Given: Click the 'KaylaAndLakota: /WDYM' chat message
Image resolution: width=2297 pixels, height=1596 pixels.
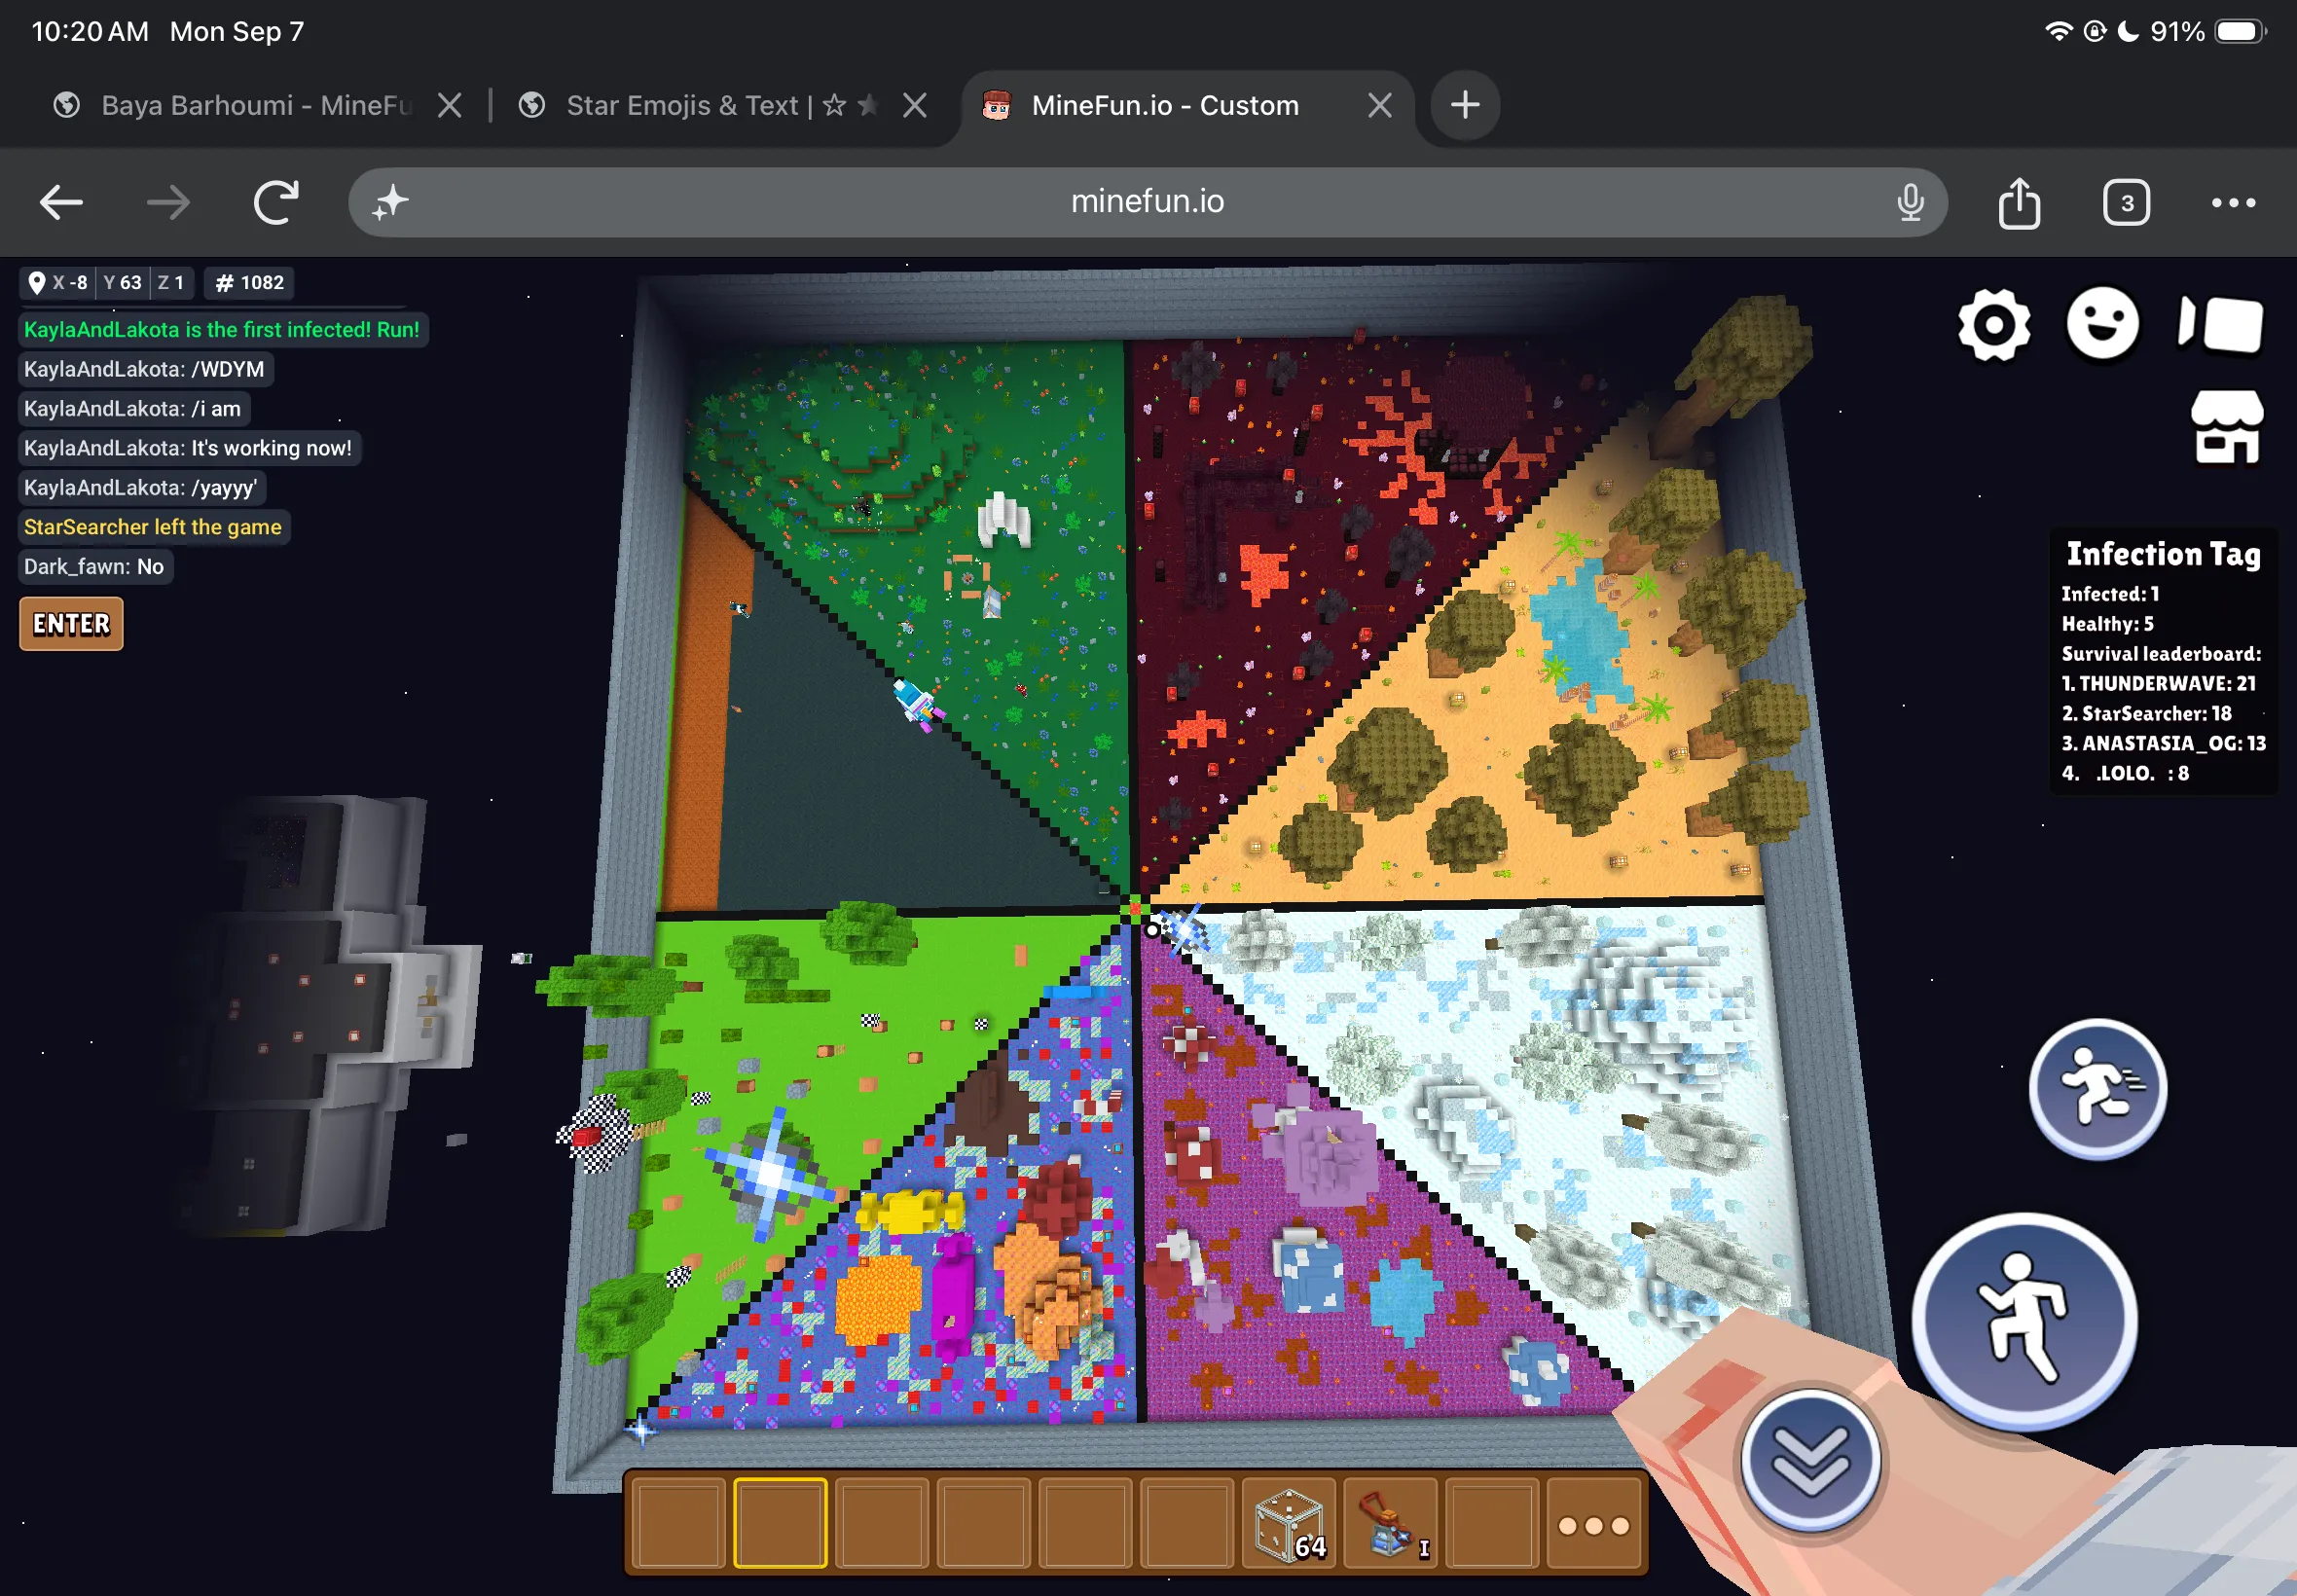Looking at the screenshot, I should point(145,369).
